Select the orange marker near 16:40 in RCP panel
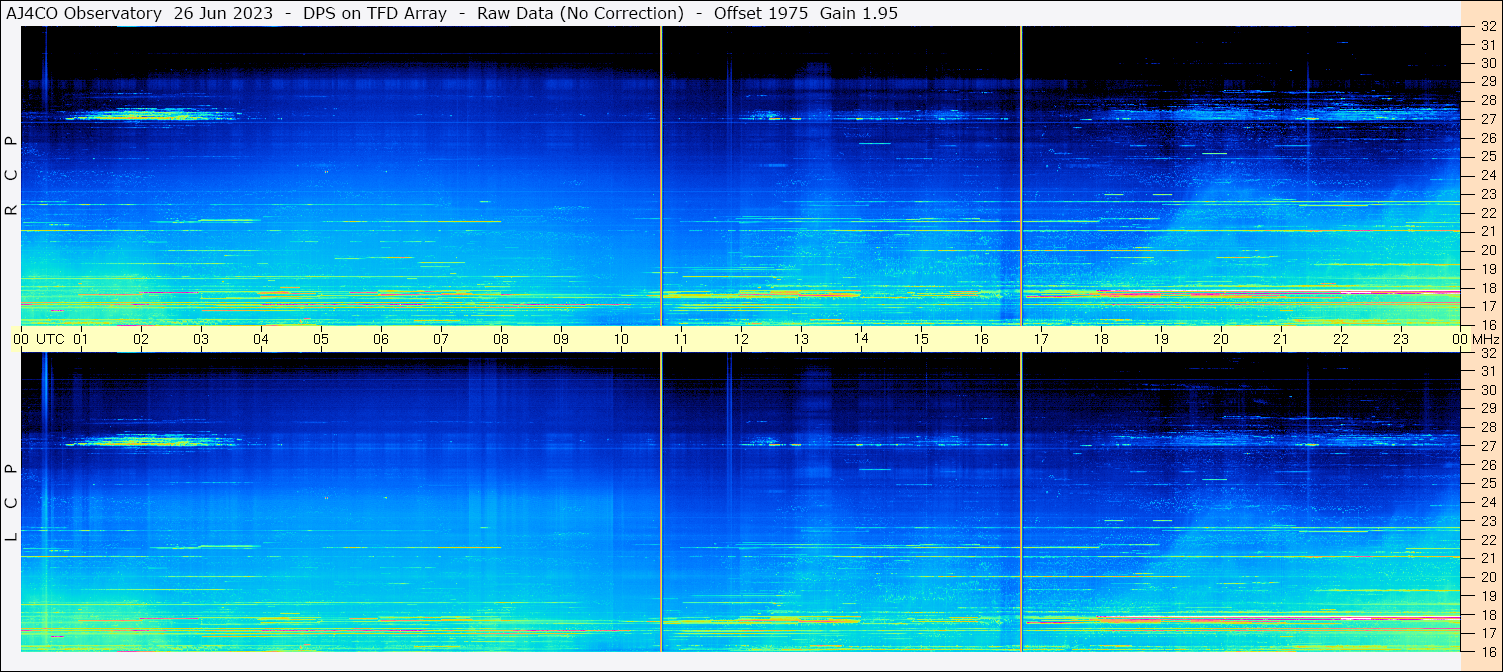The image size is (1503, 672). pyautogui.click(x=1021, y=175)
